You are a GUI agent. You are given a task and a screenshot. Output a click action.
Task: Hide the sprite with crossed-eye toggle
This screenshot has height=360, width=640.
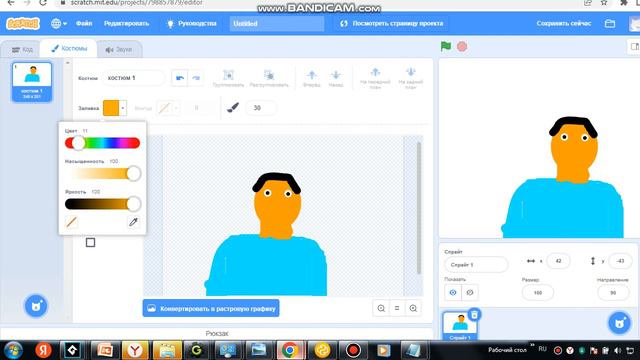(x=470, y=293)
